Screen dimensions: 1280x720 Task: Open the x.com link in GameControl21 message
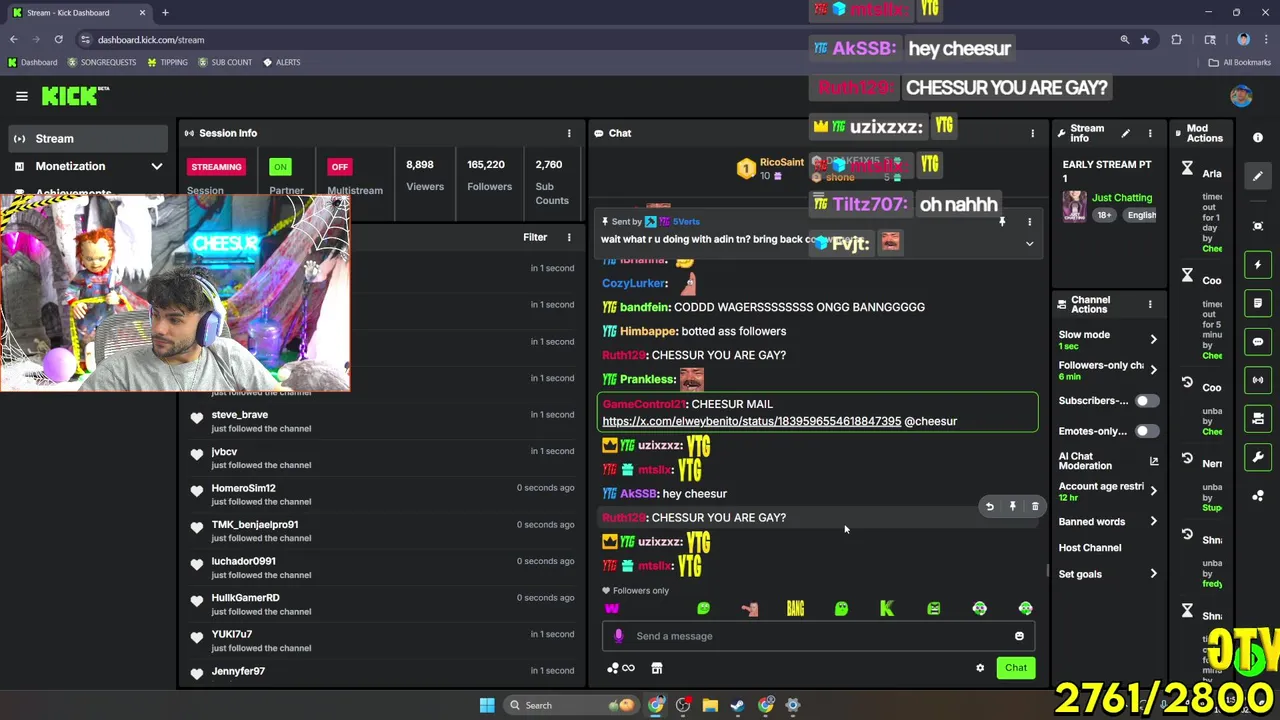point(752,422)
